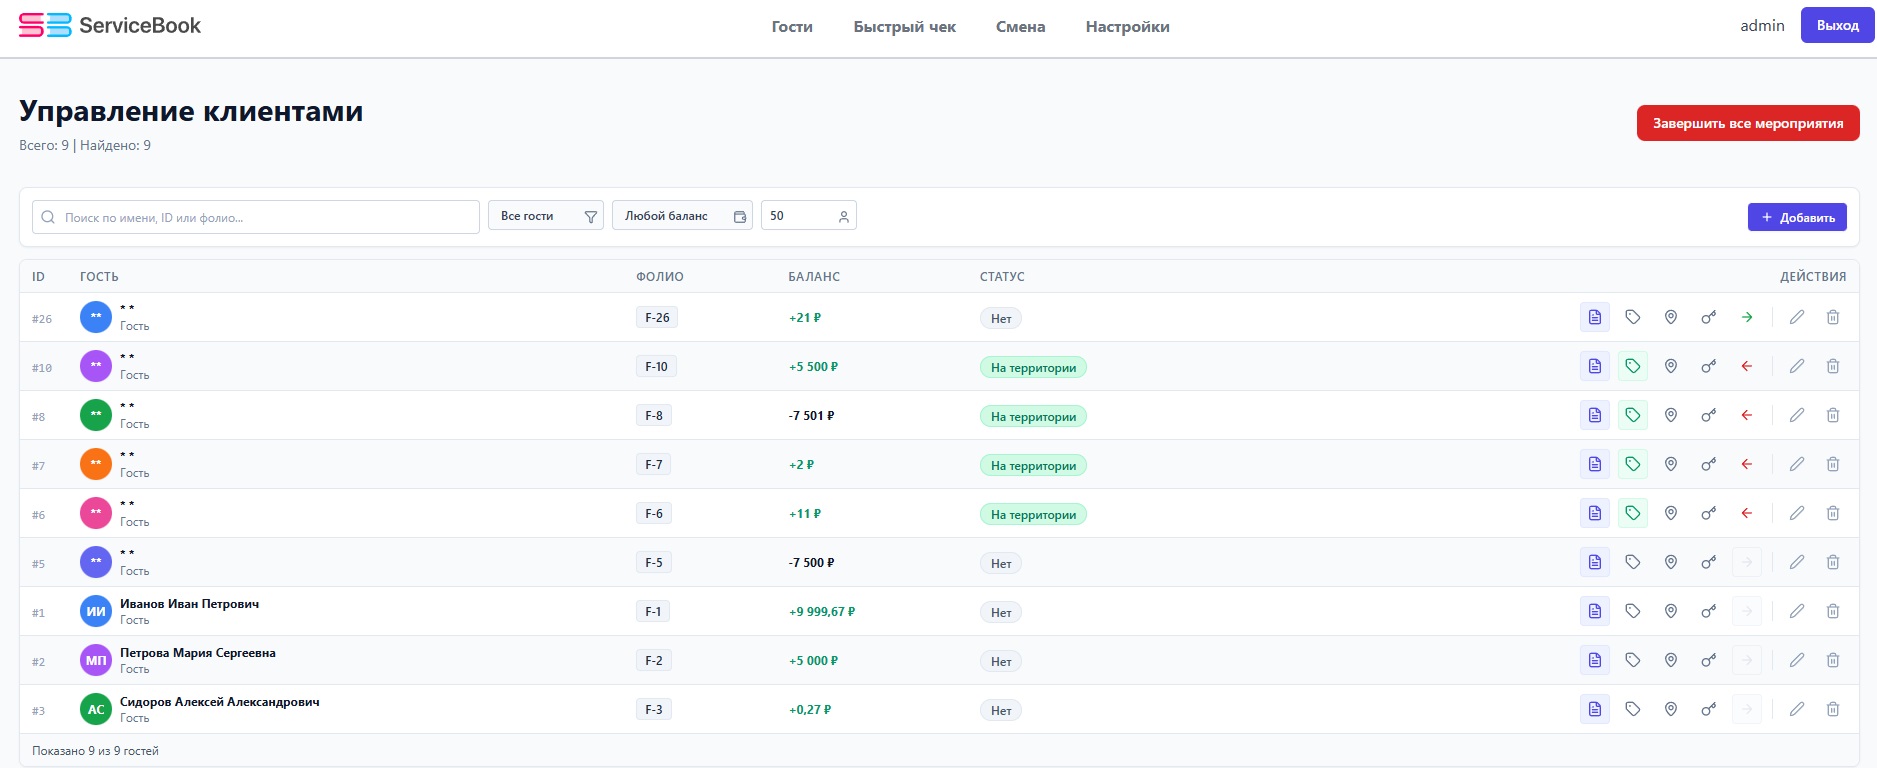Open the document icon for guest #26
Screen dimensions: 1877x768
pyautogui.click(x=1595, y=317)
